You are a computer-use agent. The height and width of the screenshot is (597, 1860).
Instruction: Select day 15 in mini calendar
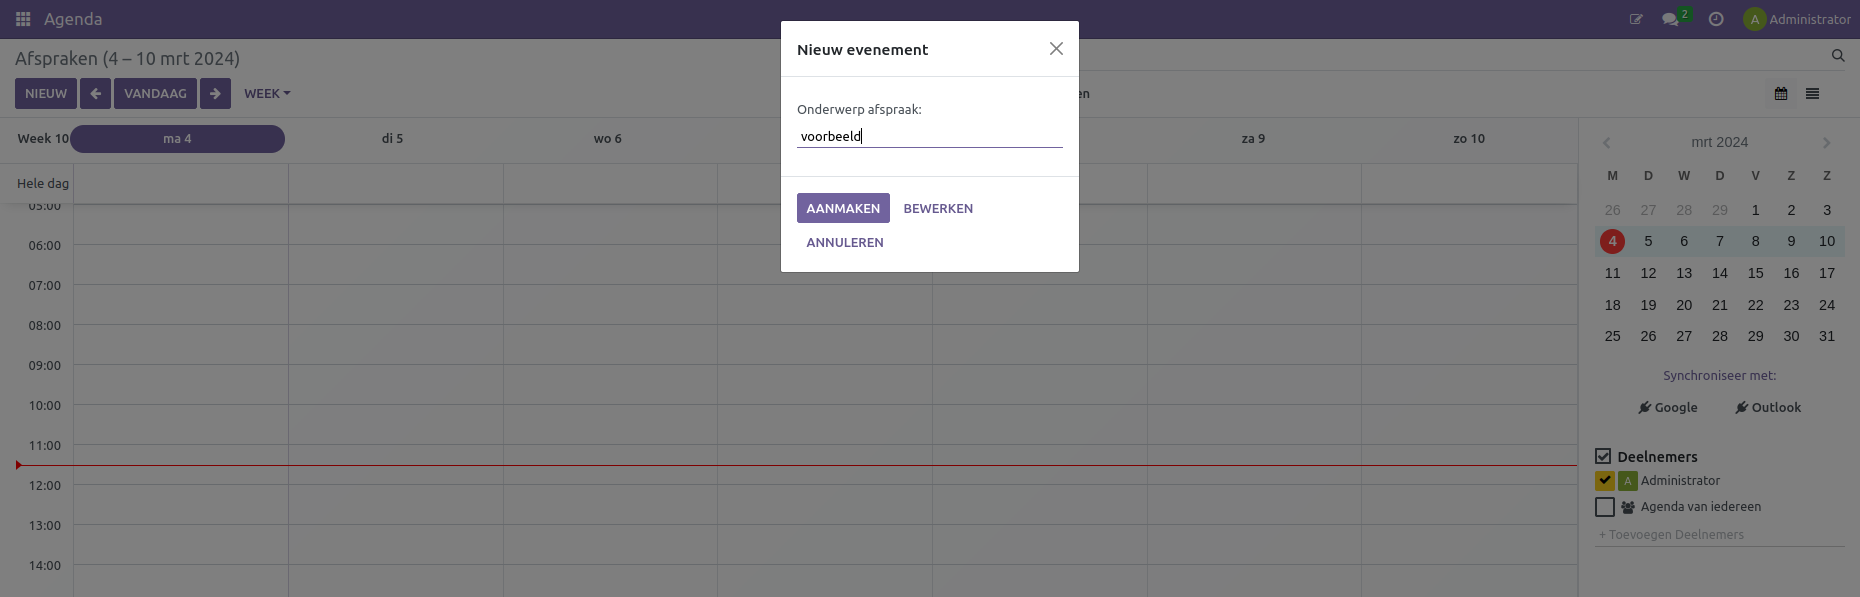(1755, 273)
